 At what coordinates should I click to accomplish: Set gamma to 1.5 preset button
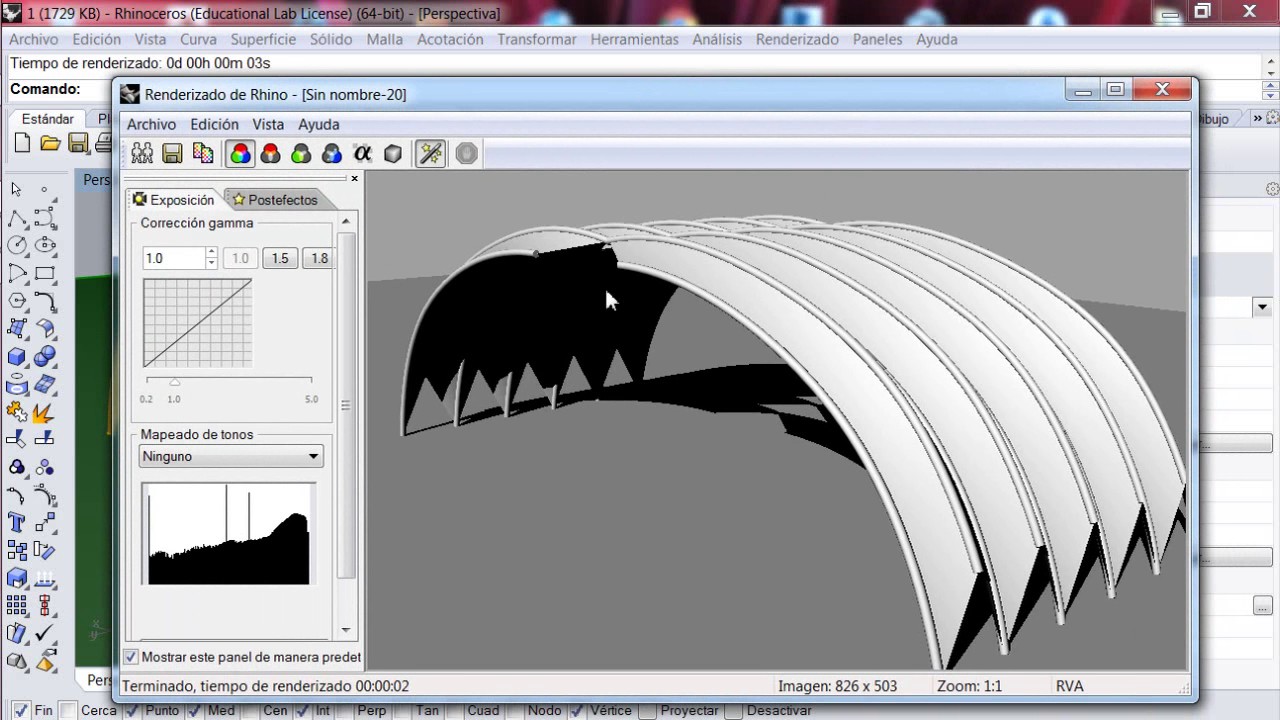(x=280, y=258)
